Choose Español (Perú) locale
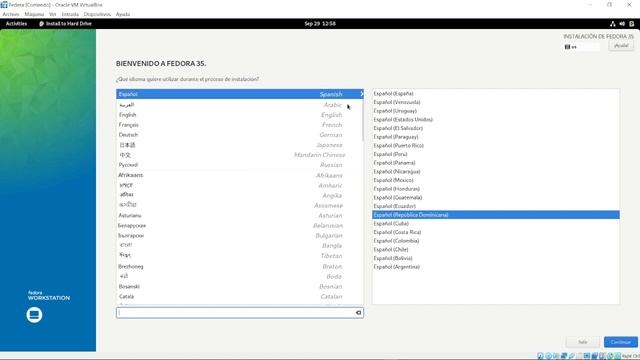 496,154
